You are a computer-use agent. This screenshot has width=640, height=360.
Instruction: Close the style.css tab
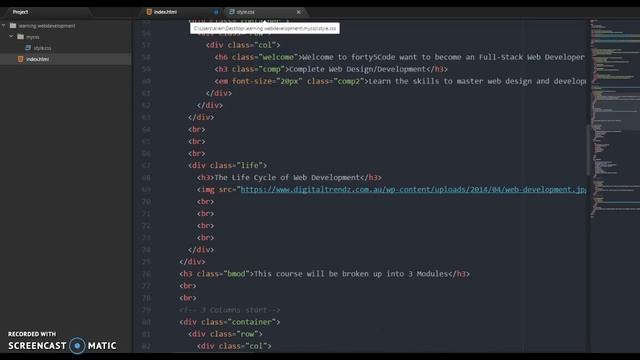coord(298,12)
